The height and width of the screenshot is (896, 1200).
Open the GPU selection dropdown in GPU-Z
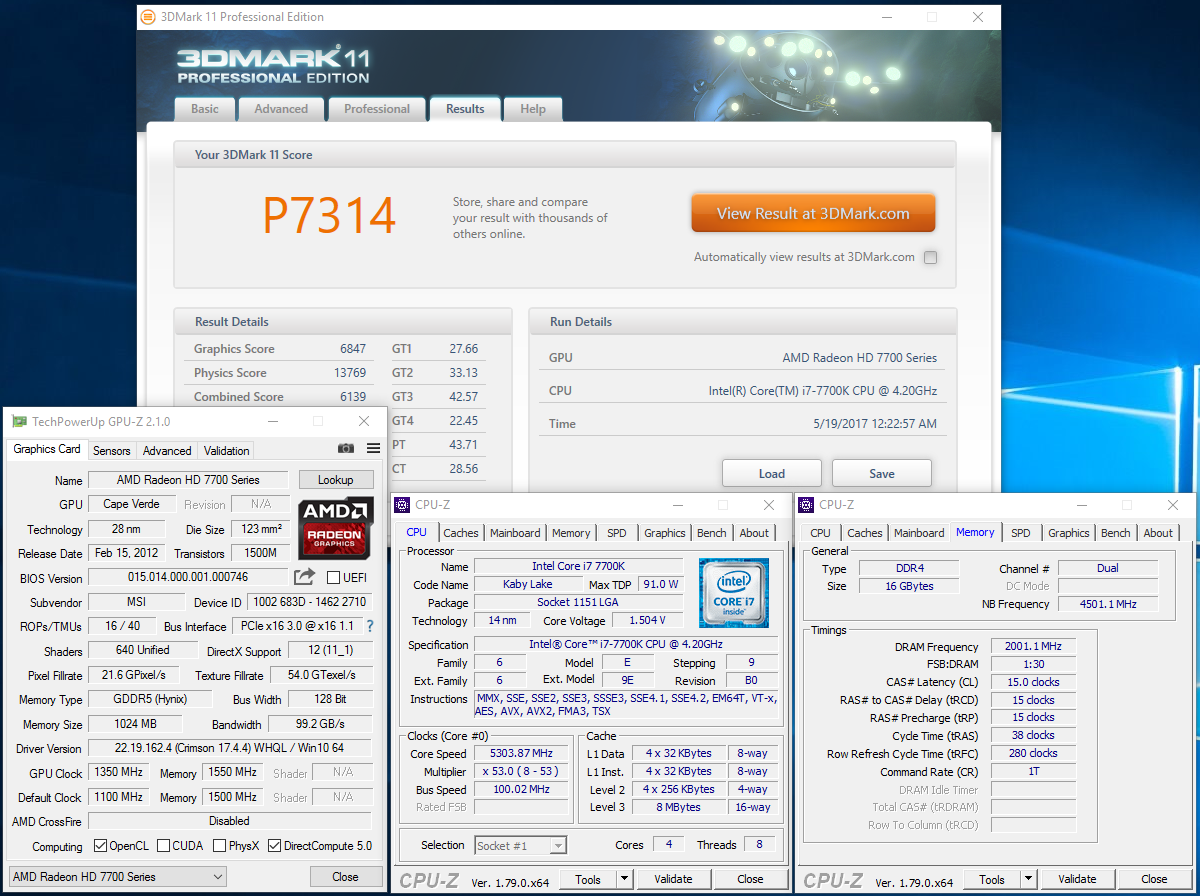[117, 877]
